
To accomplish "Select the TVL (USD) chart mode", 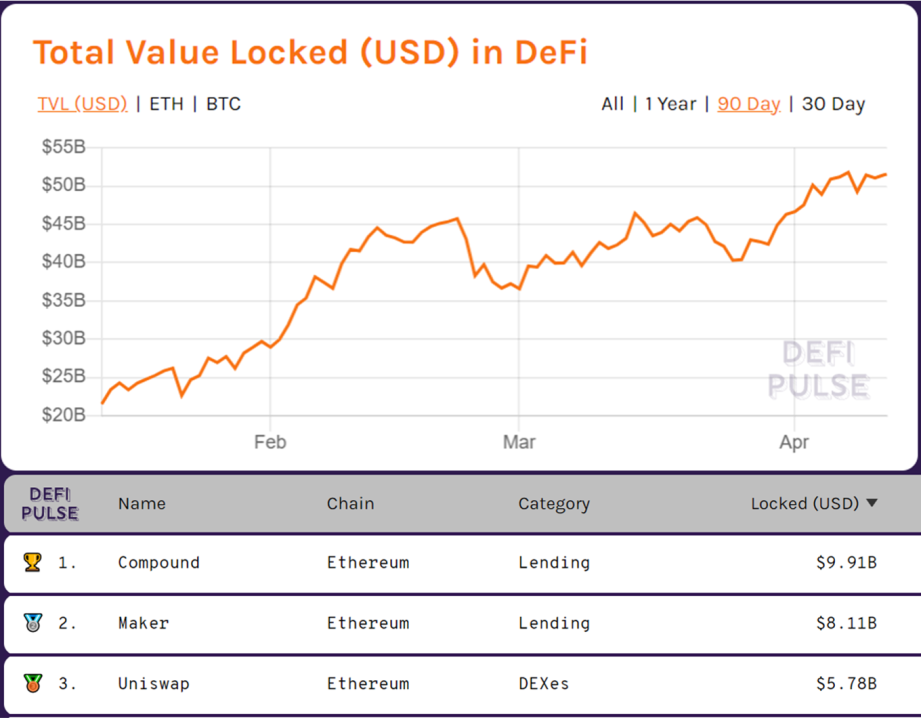I will (82, 104).
